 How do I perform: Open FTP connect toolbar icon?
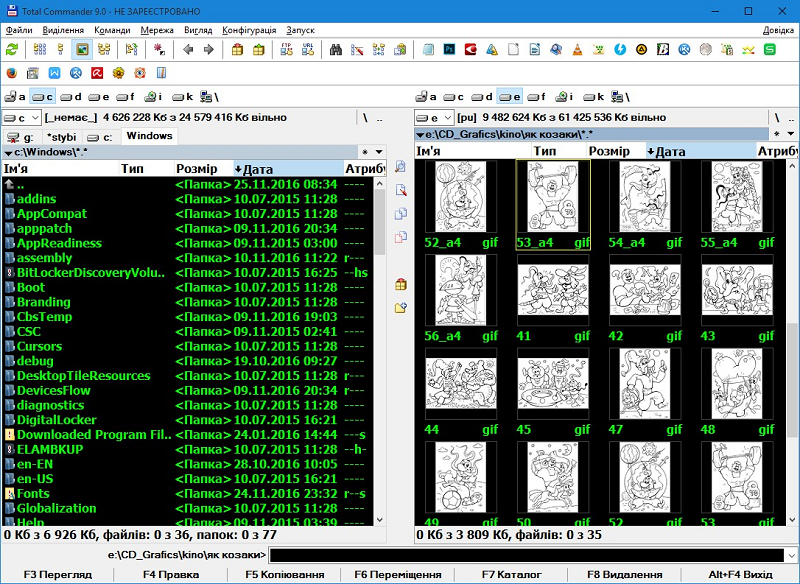[286, 49]
